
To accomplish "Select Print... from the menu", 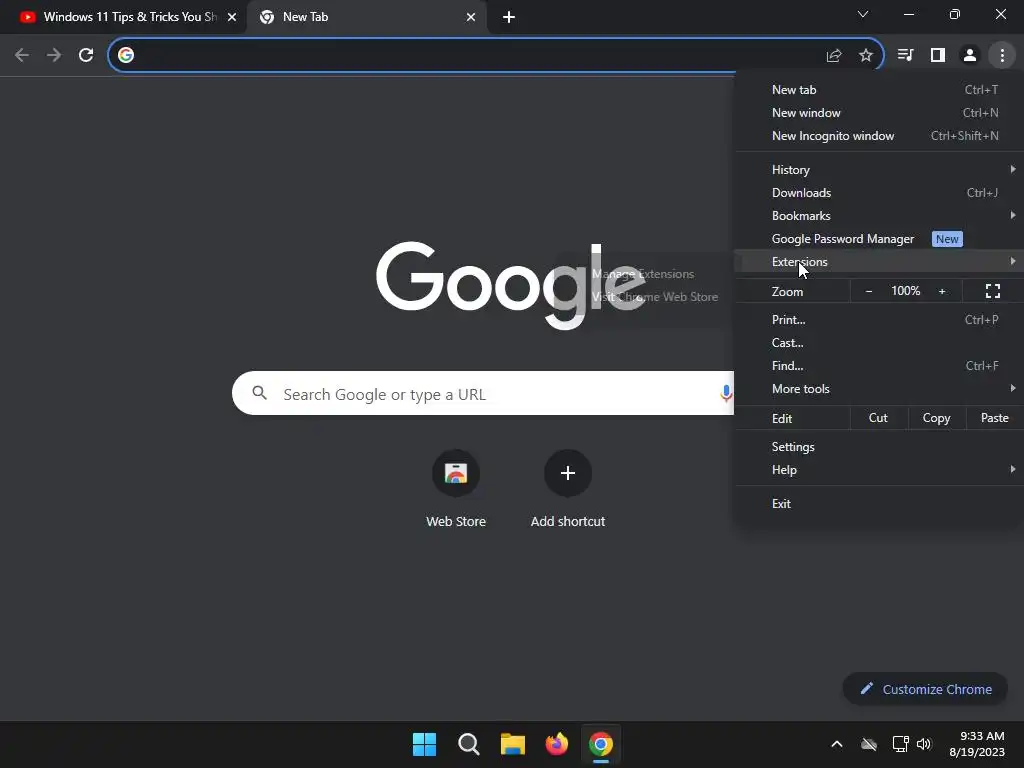I will pyautogui.click(x=879, y=319).
